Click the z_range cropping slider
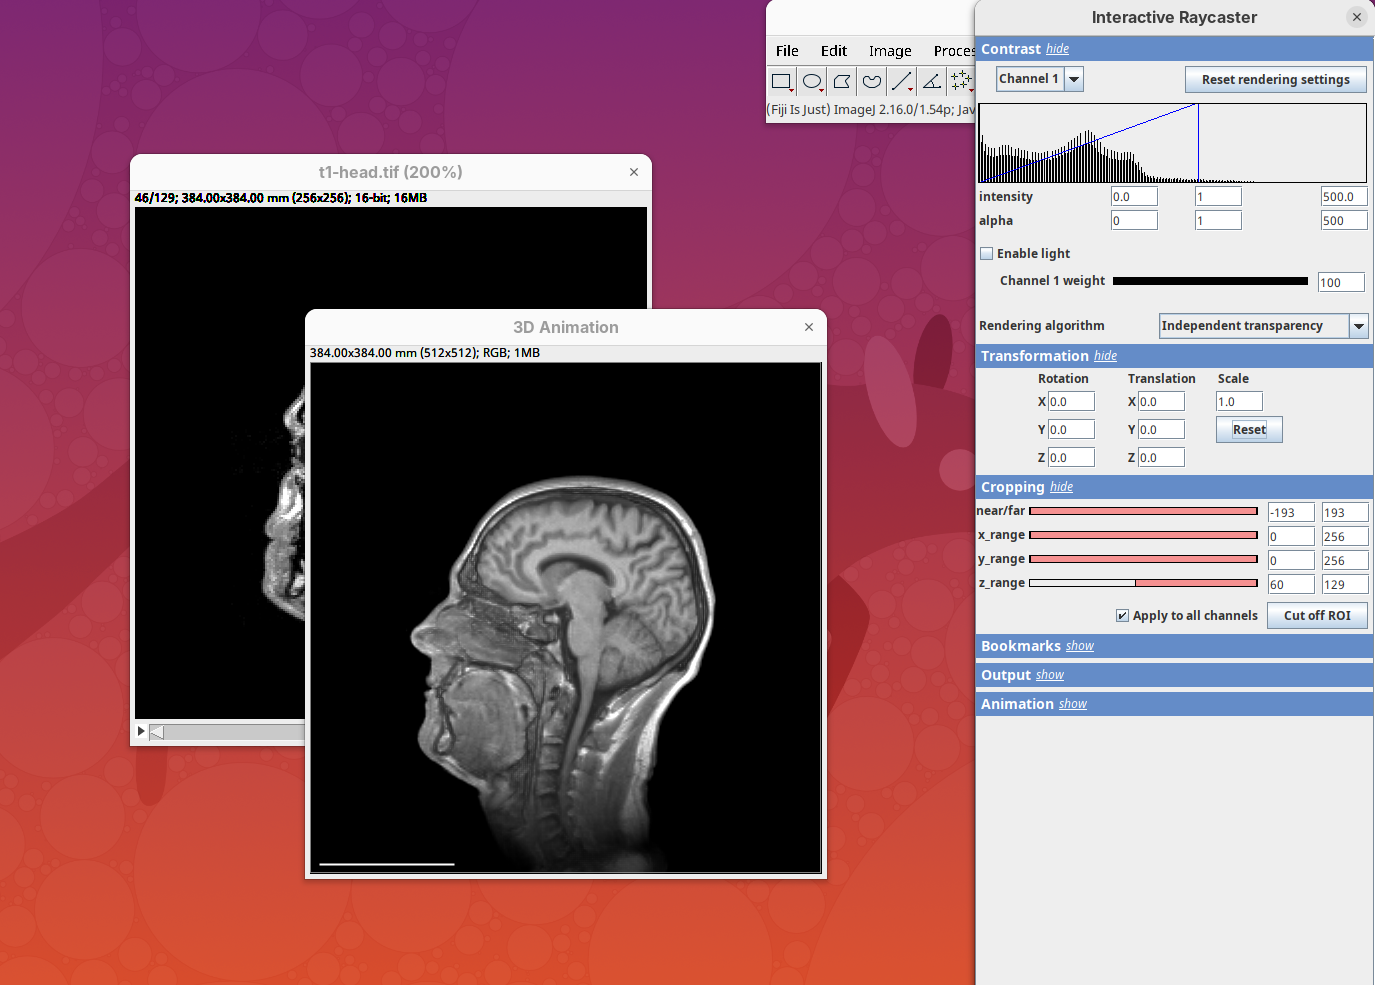 coord(1143,583)
